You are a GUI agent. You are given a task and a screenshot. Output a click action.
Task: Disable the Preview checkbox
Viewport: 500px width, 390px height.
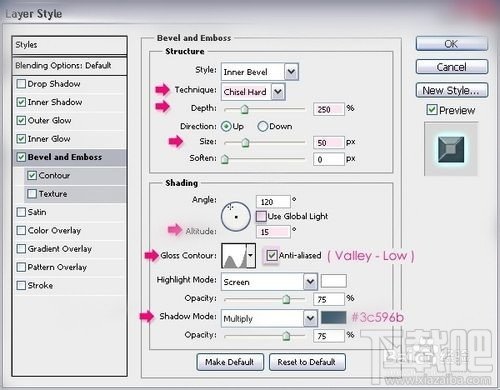[432, 110]
